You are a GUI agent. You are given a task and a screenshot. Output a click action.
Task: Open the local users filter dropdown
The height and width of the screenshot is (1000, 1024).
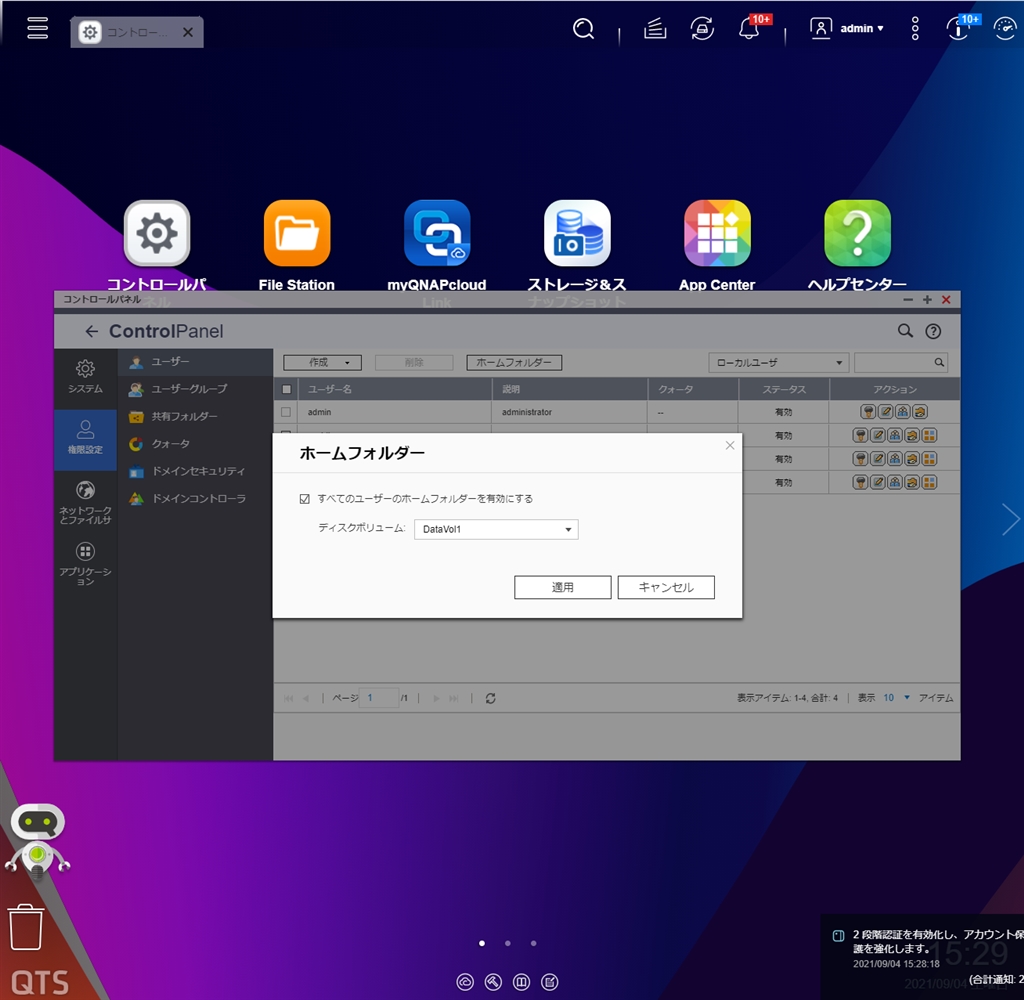point(778,363)
